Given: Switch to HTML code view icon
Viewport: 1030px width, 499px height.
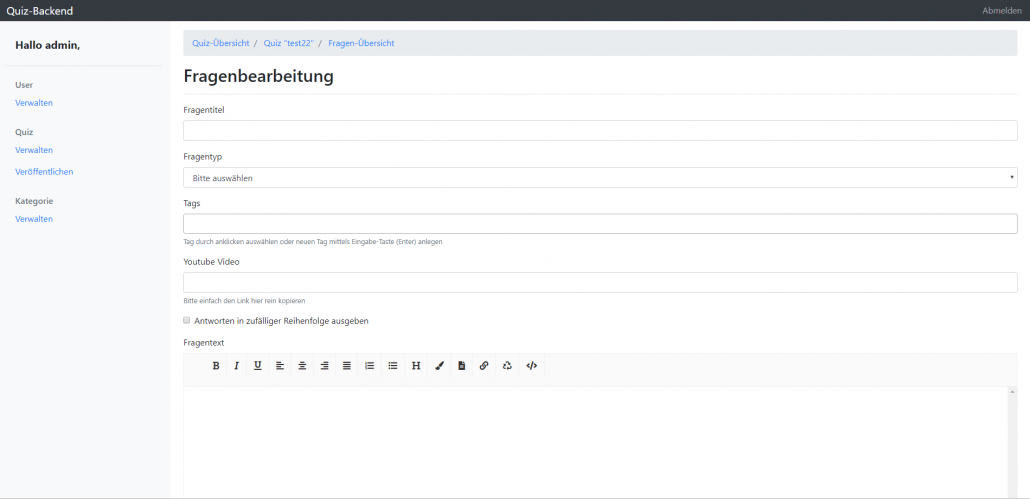Looking at the screenshot, I should point(531,366).
